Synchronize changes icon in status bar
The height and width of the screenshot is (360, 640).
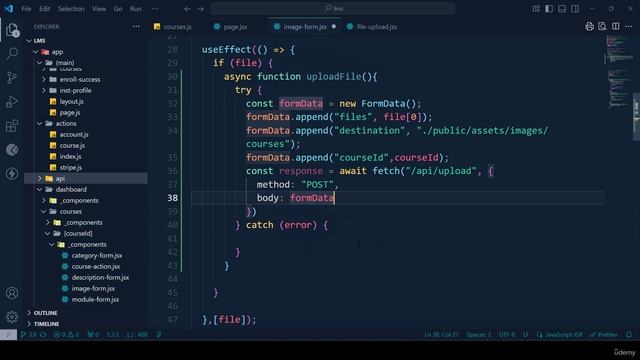point(43,335)
